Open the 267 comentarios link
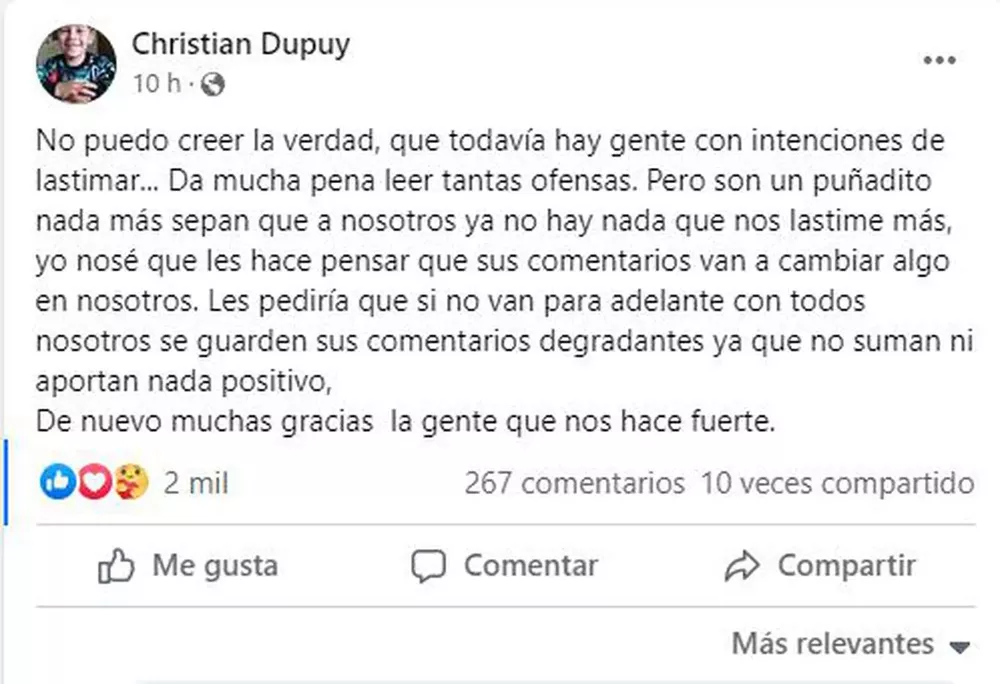Screen dimensions: 1000x684 click(x=574, y=485)
